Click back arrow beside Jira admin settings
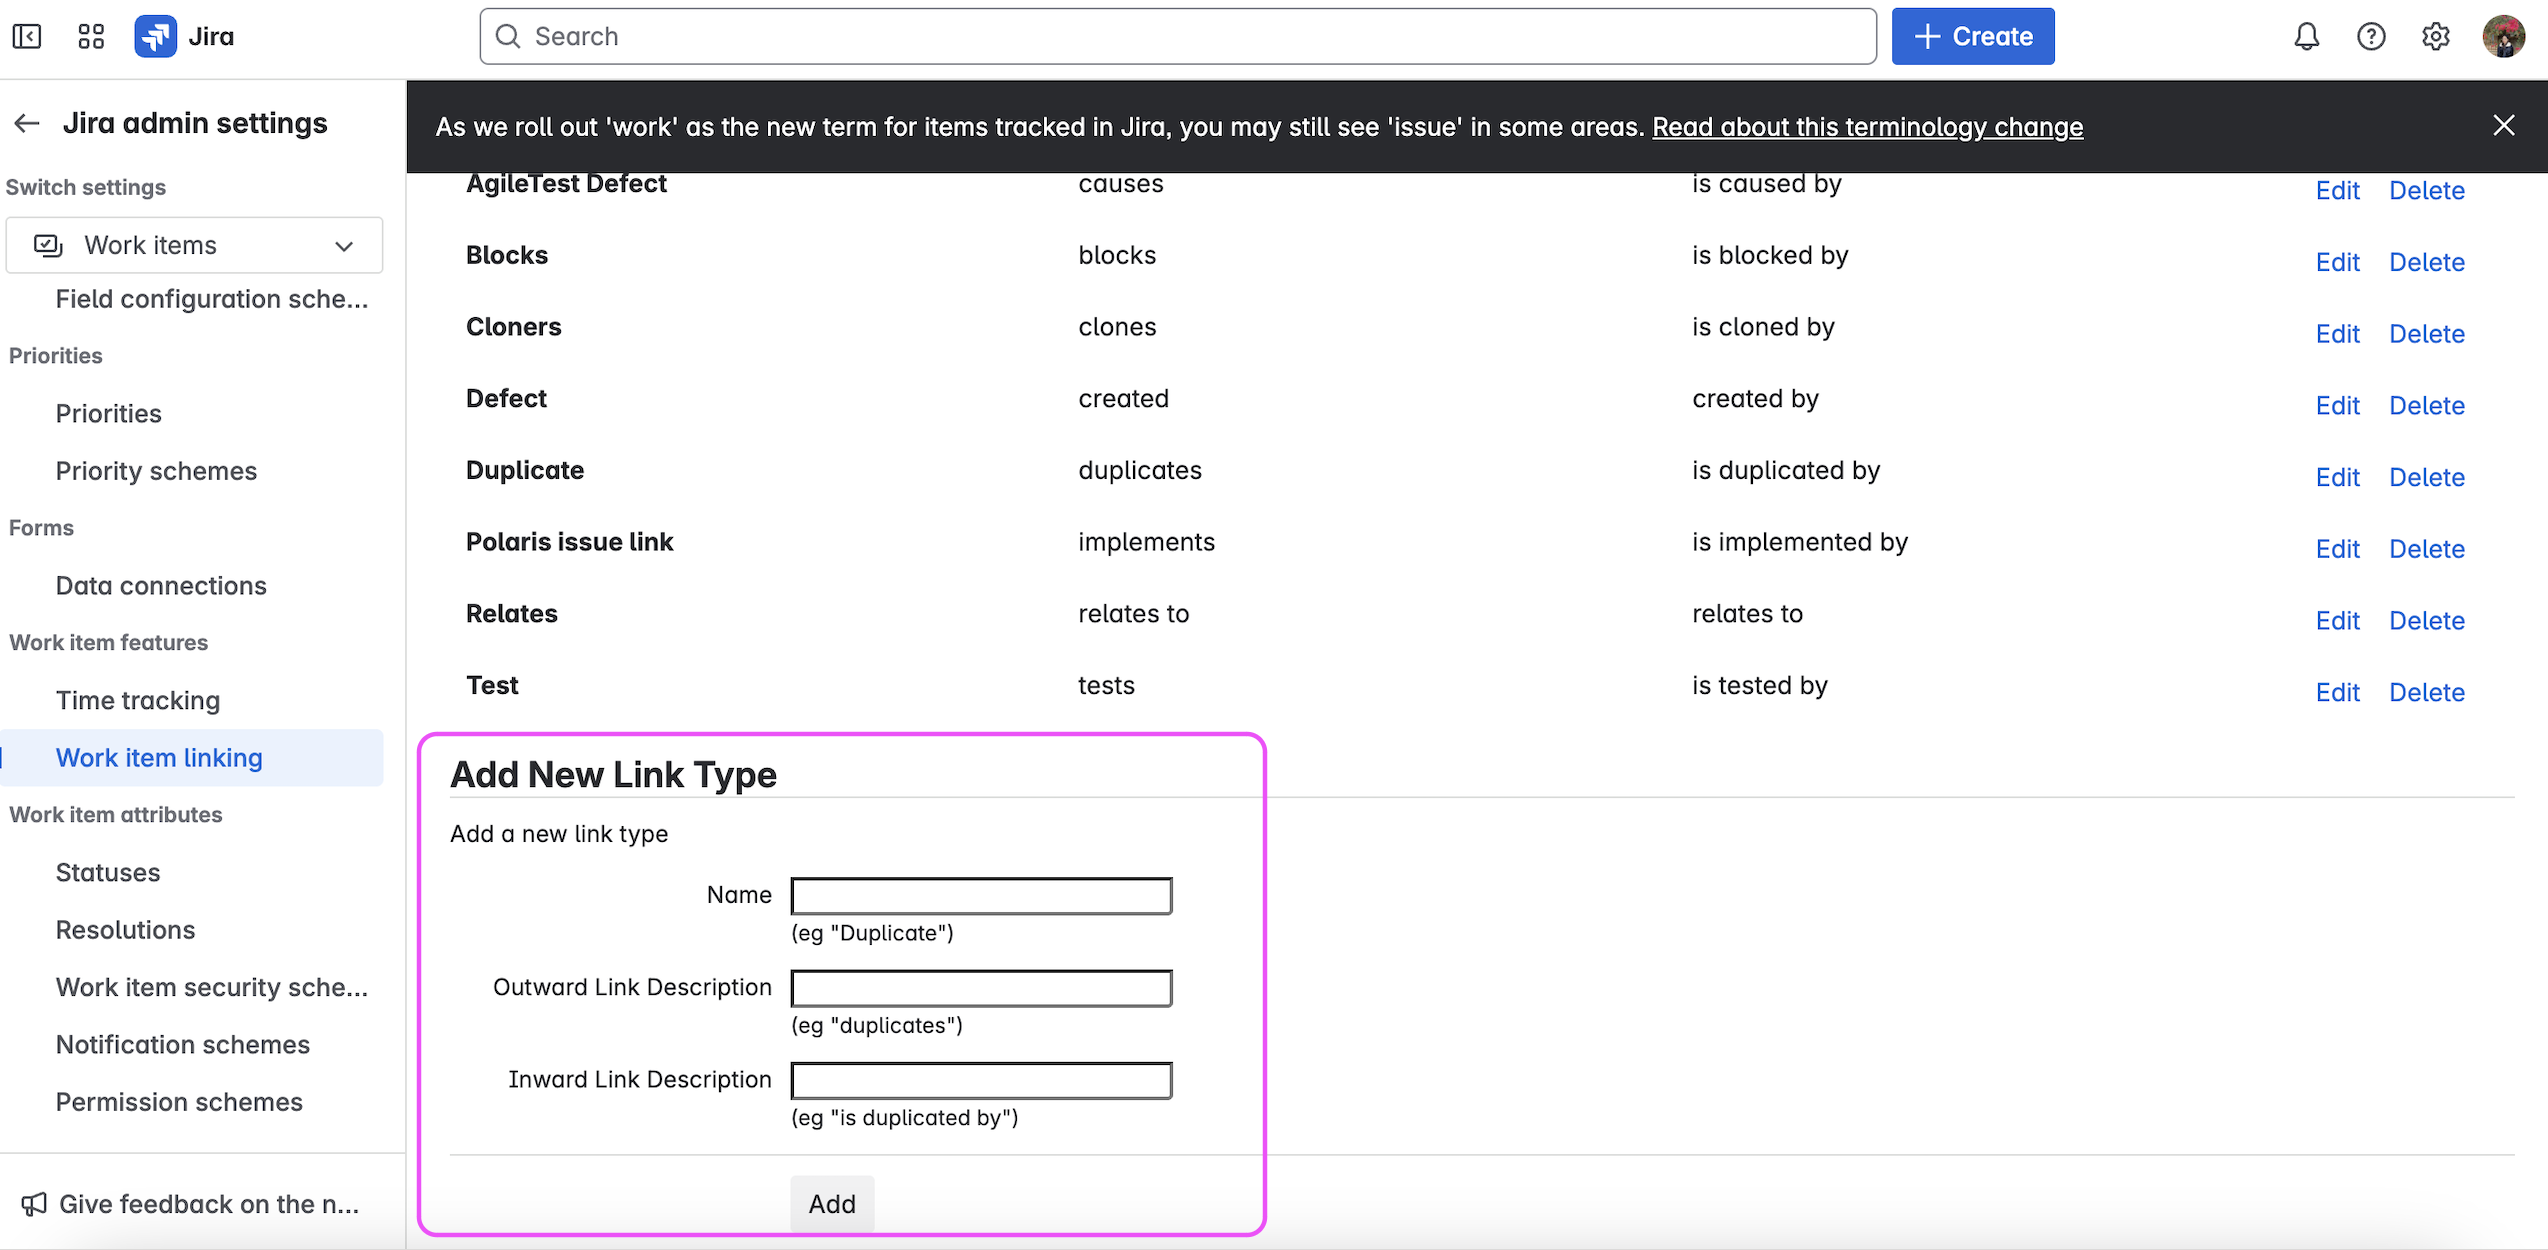Image resolution: width=2548 pixels, height=1250 pixels. point(27,123)
